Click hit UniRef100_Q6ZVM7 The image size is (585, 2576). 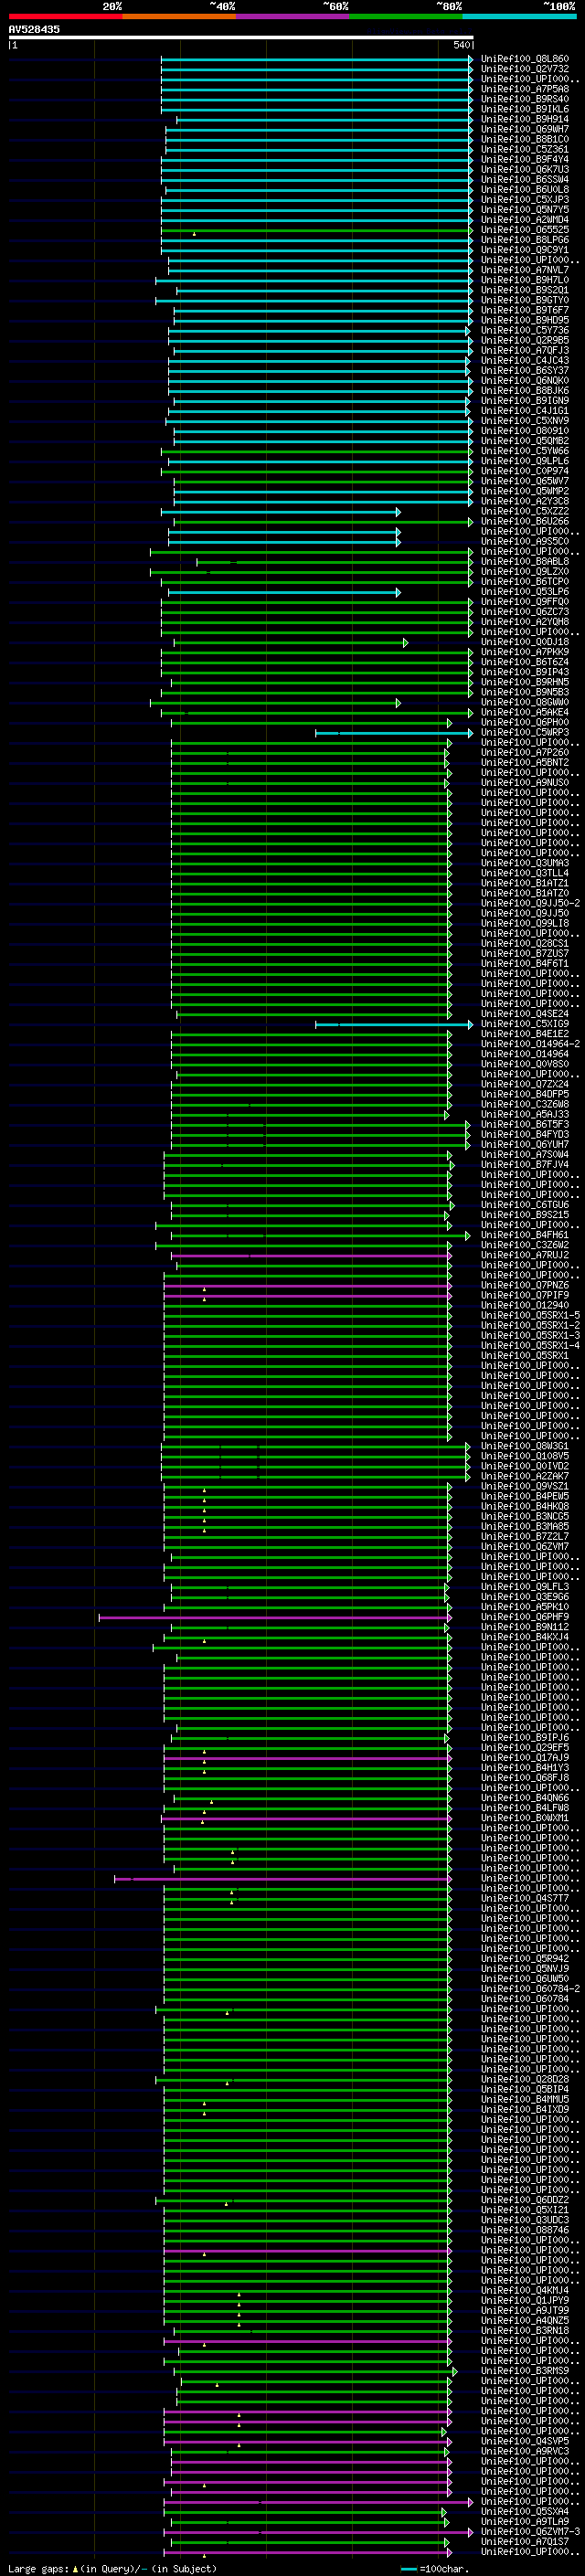point(525,1547)
